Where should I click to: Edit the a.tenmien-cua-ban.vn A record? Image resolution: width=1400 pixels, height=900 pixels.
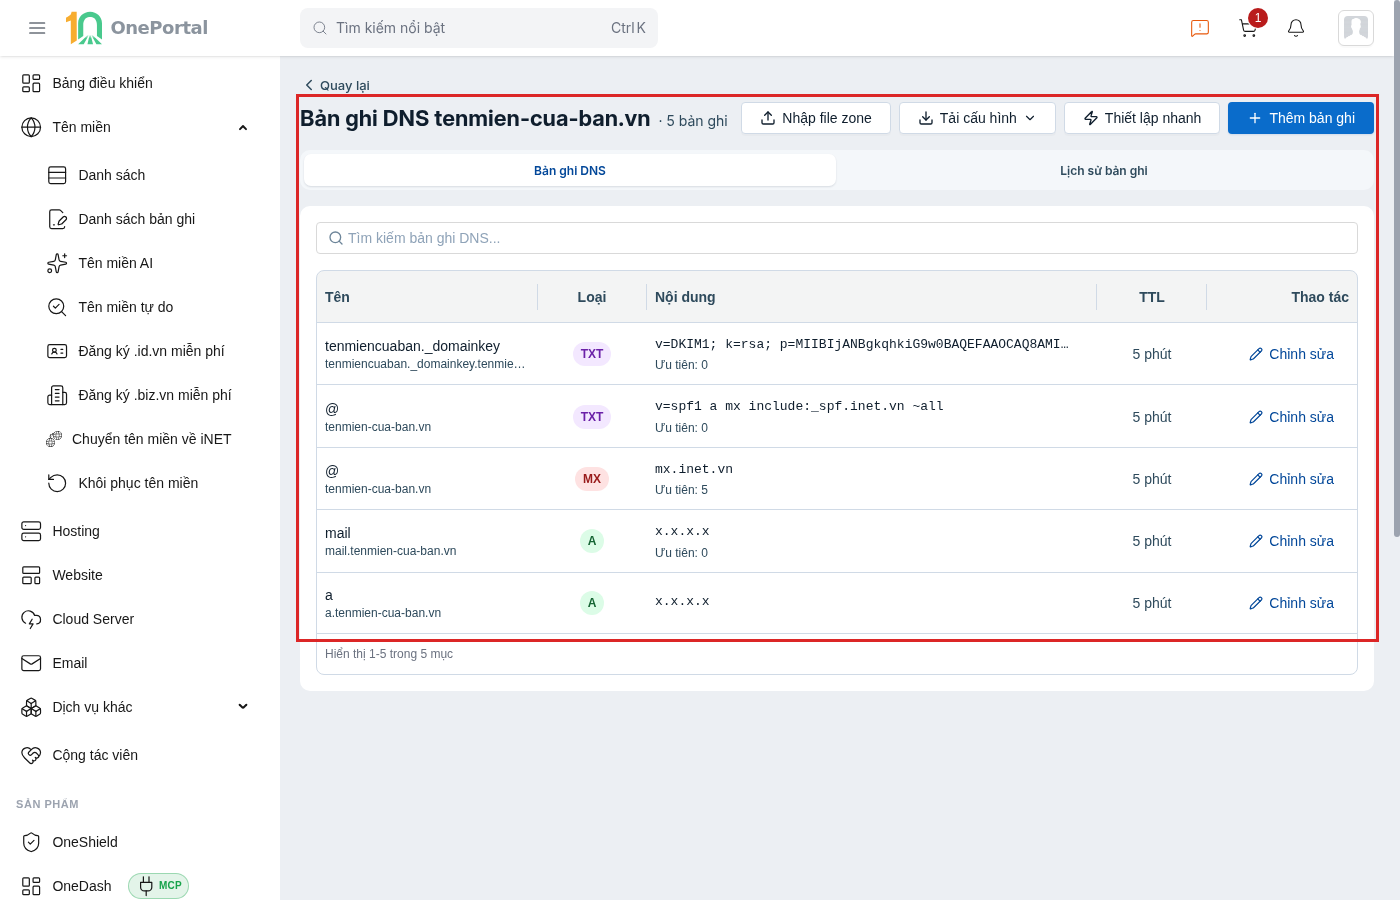(1291, 603)
